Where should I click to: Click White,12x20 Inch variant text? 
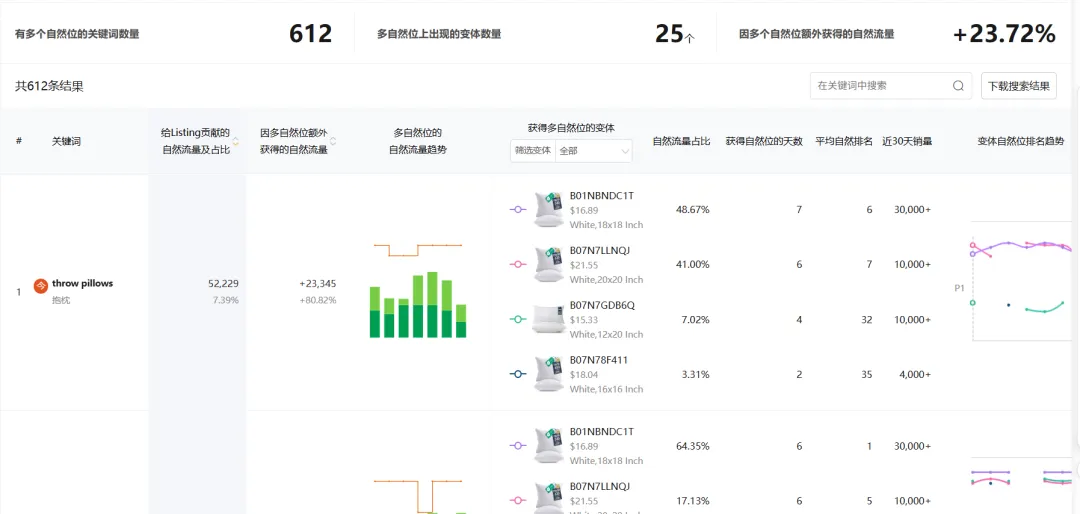pos(606,334)
